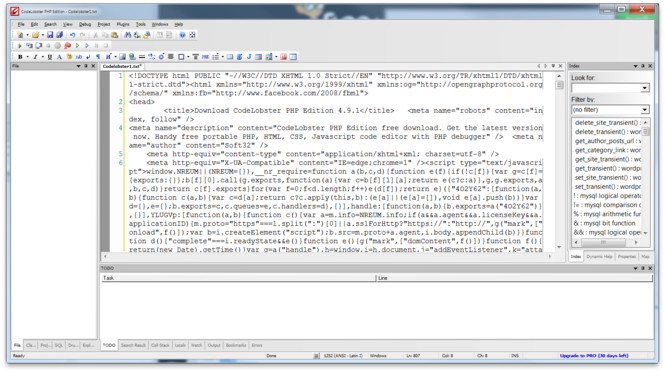
Task: Open the Debug menu
Action: (85, 24)
